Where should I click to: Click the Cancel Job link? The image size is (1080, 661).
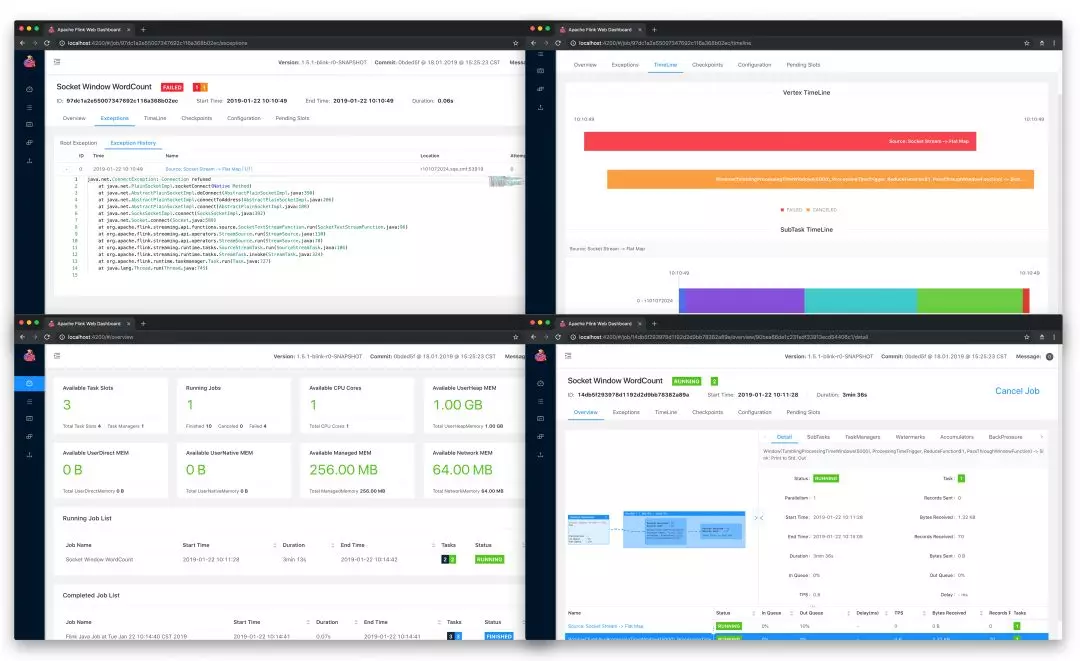[1017, 391]
